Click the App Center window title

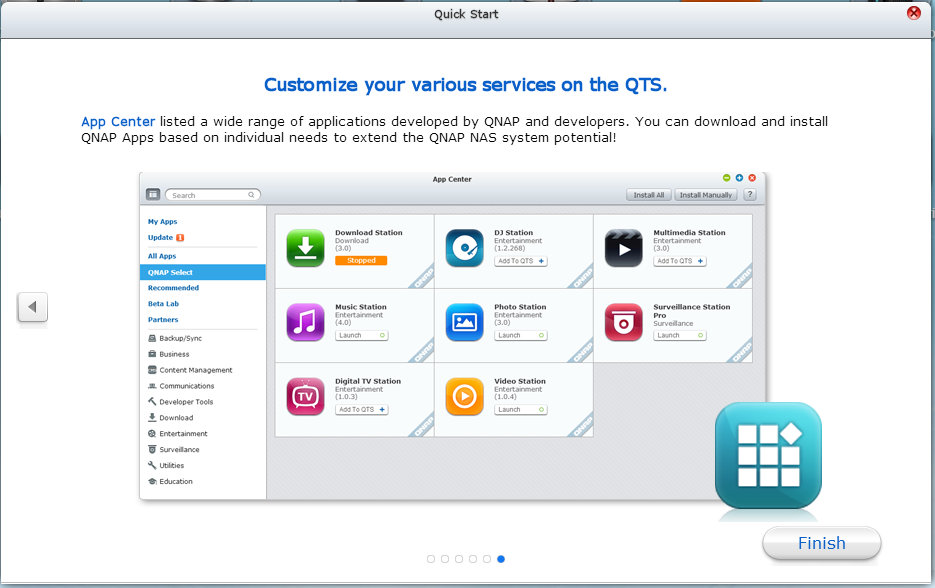pyautogui.click(x=452, y=179)
